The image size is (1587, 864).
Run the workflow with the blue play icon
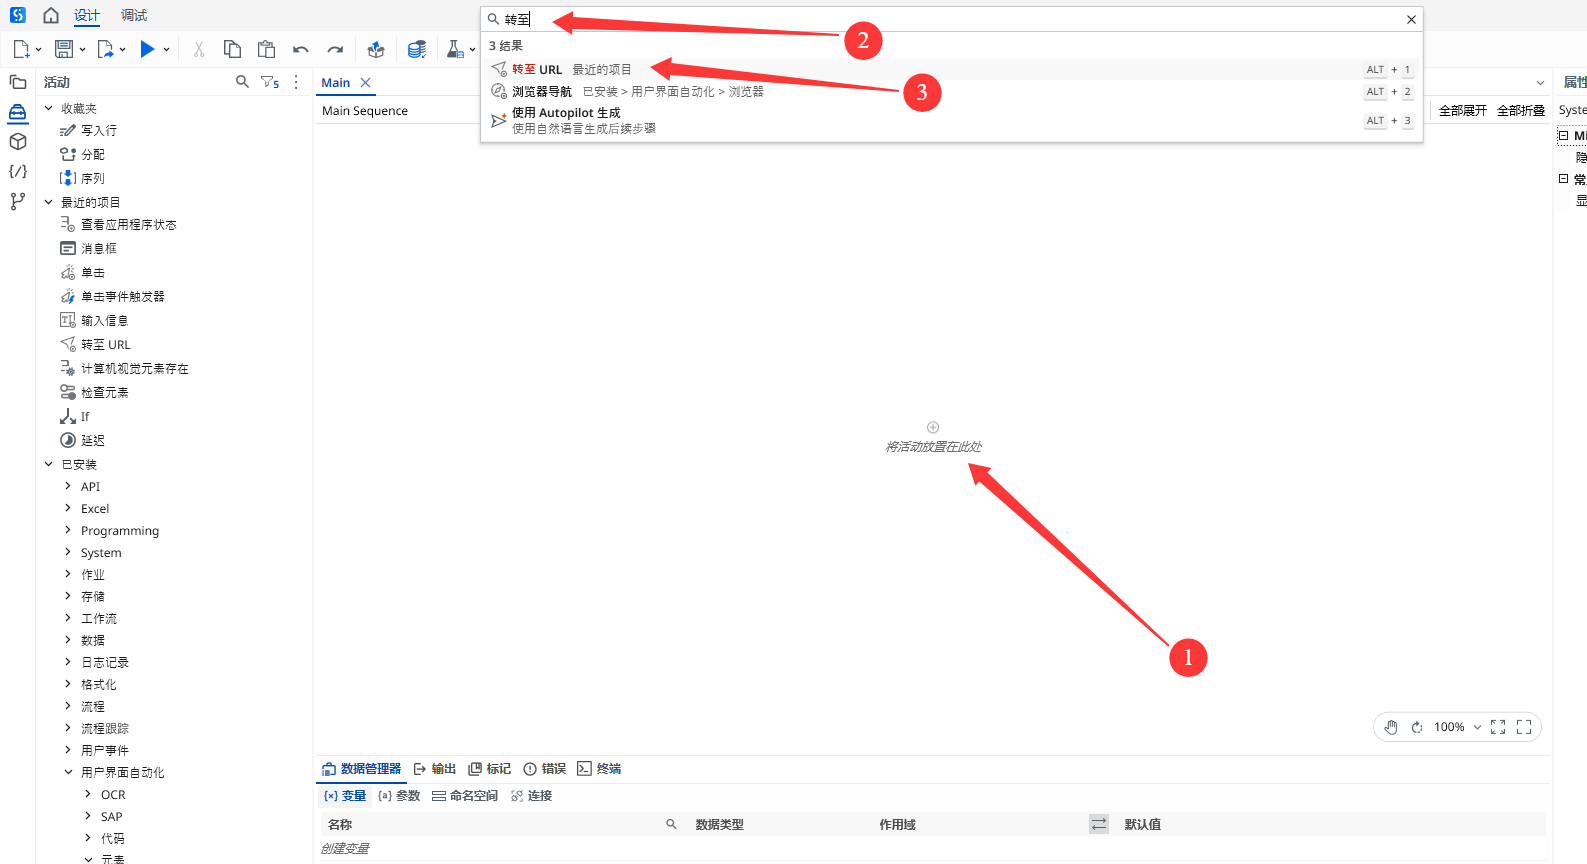pyautogui.click(x=147, y=49)
